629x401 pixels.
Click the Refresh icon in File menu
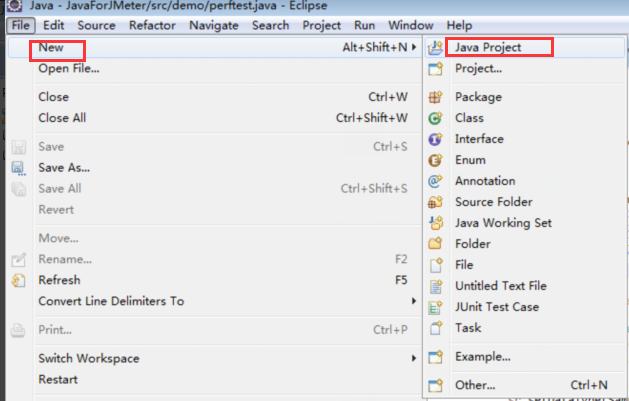click(x=18, y=280)
